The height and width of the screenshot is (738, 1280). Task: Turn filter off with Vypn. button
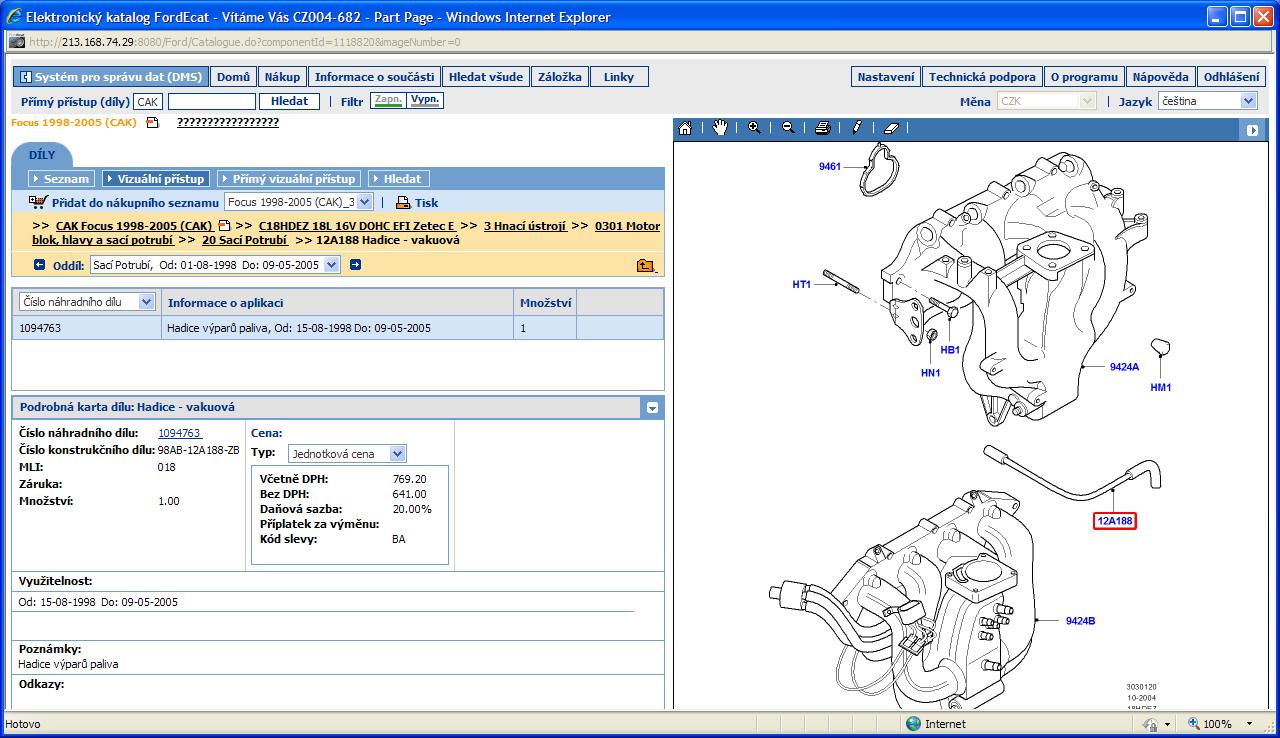click(x=425, y=101)
